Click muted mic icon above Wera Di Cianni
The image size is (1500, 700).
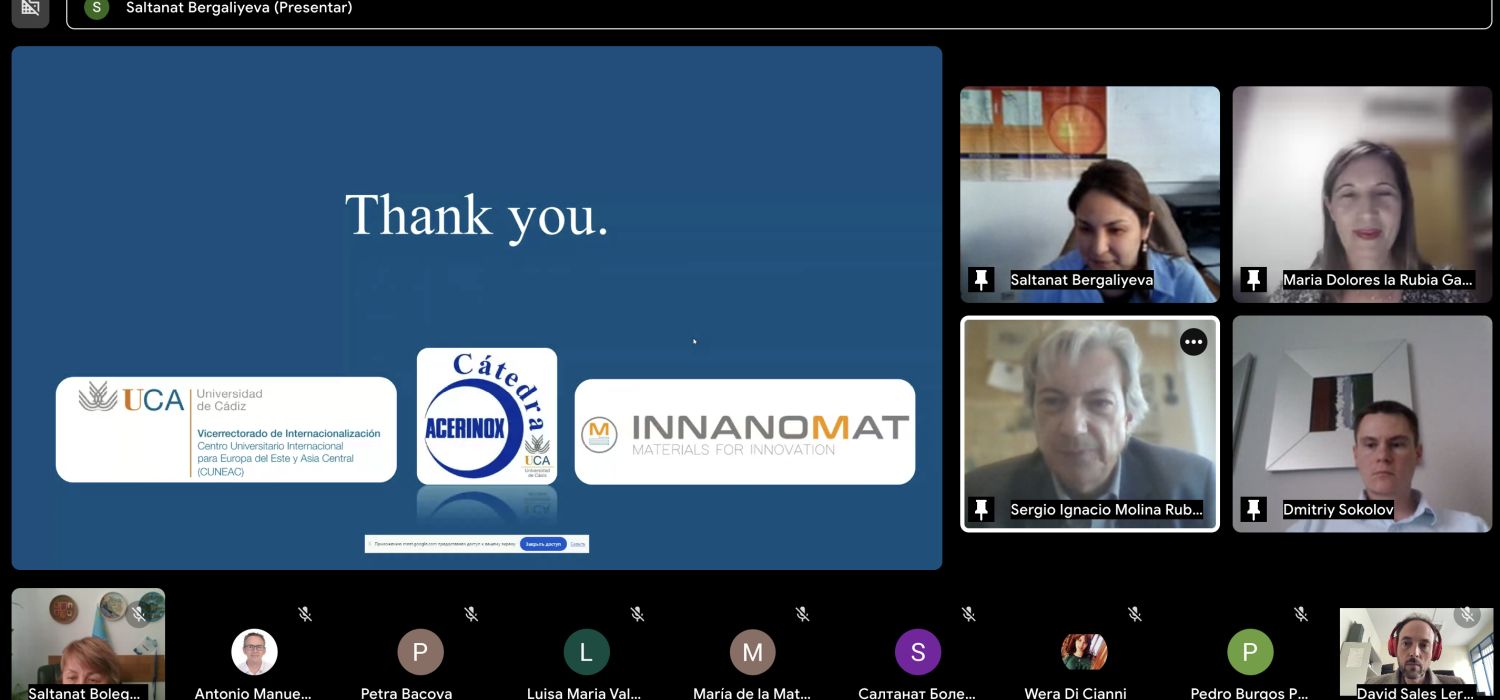[1134, 614]
